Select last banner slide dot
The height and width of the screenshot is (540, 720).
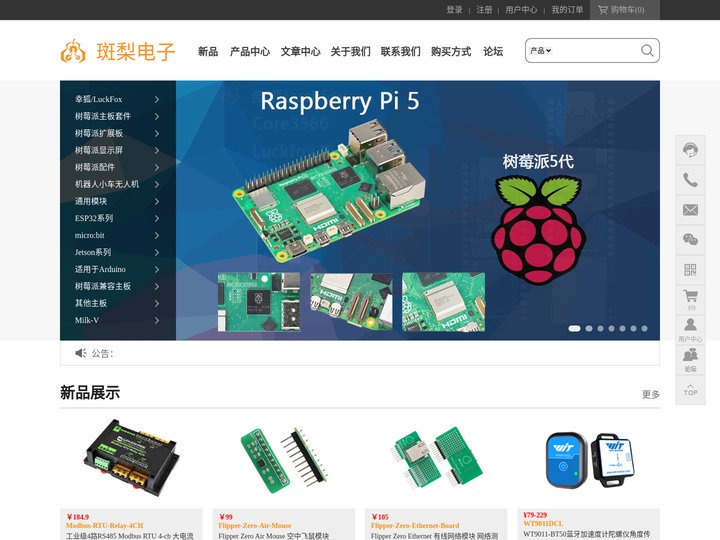click(x=645, y=328)
